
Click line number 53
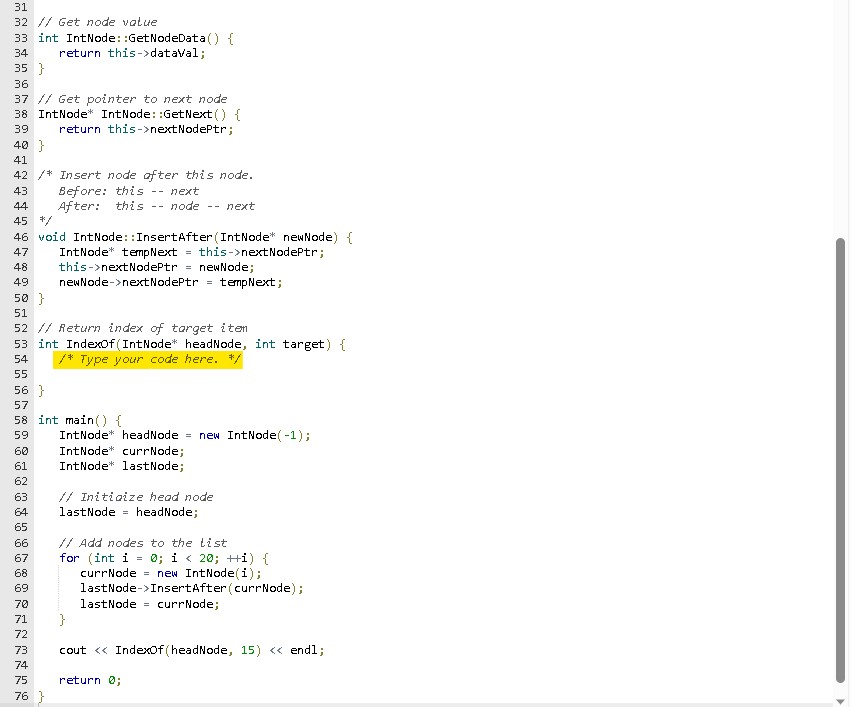[x=20, y=343]
